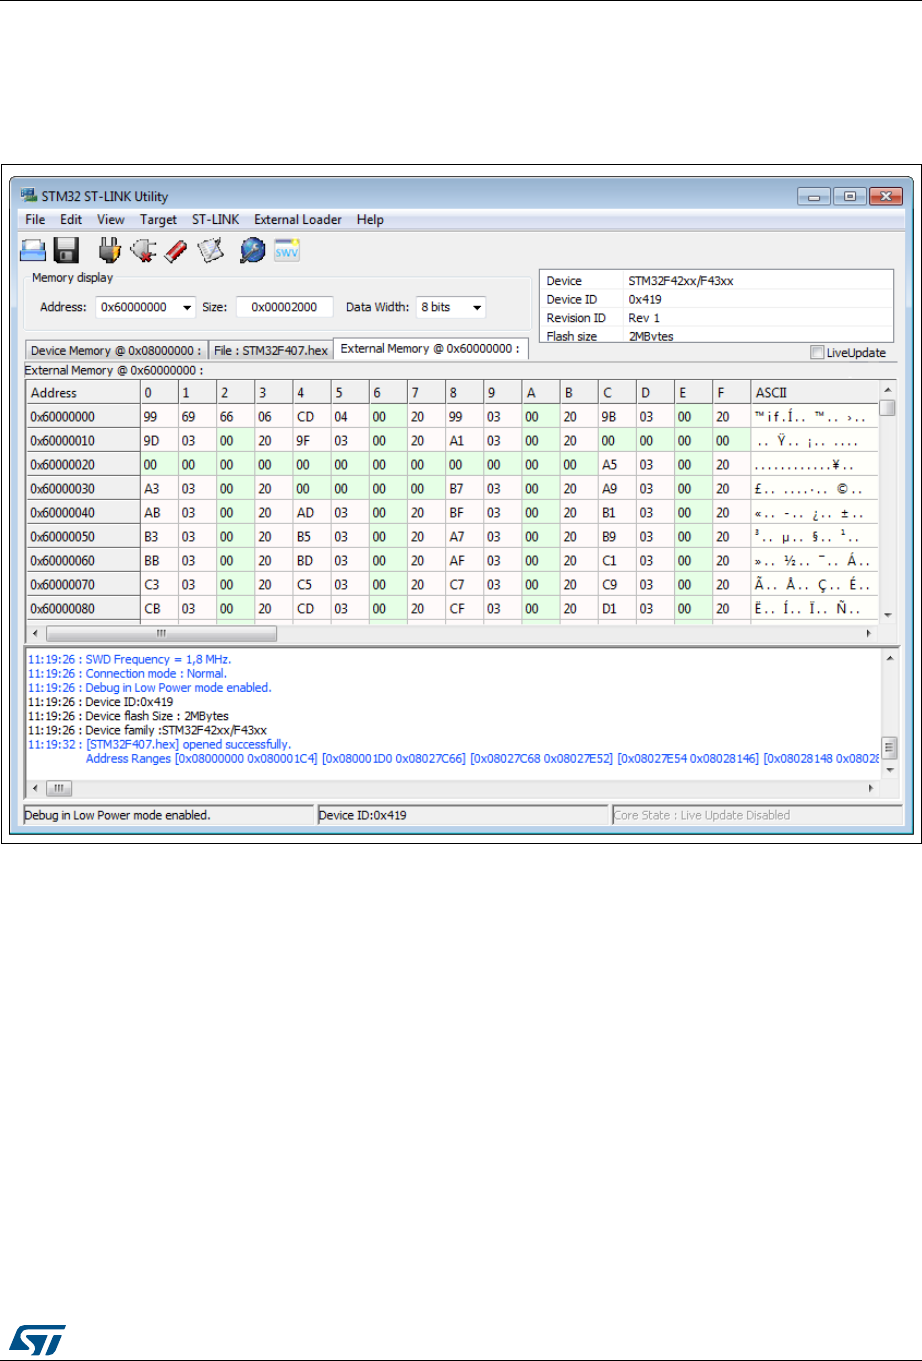The height and width of the screenshot is (1361, 922).
Task: Select row address 0x60000040
Action: [x=83, y=512]
